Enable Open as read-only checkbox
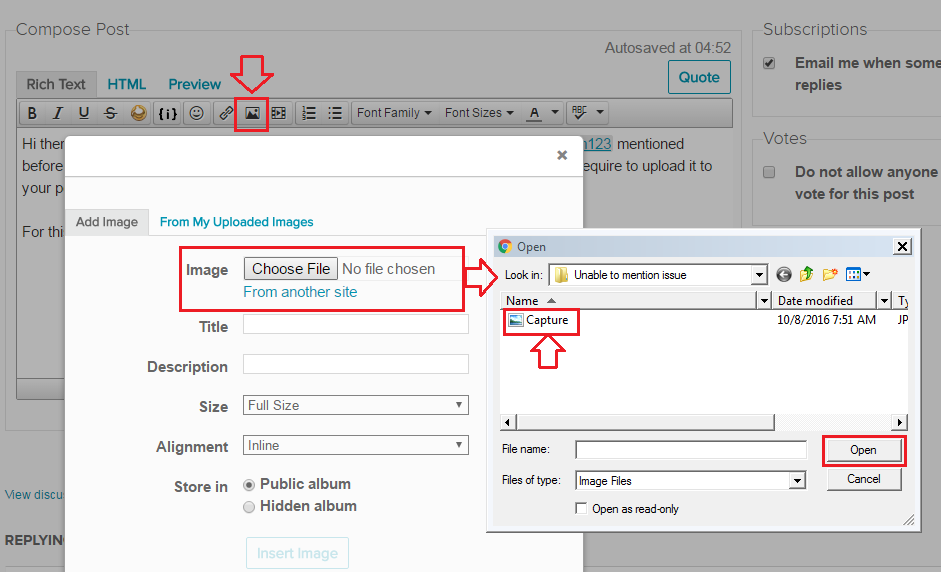 click(x=581, y=509)
